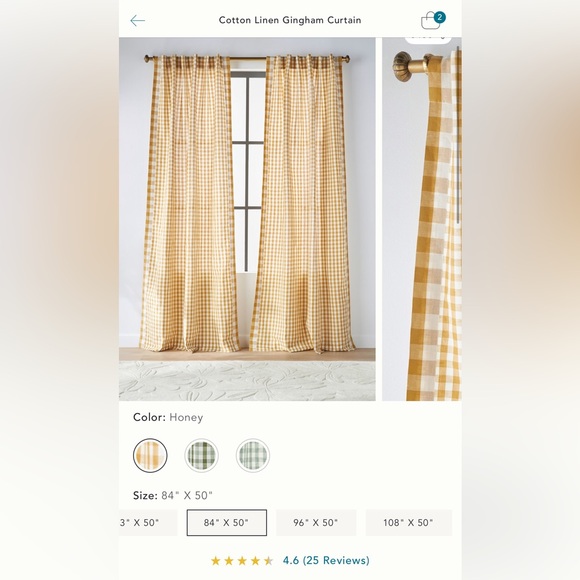Image resolution: width=580 pixels, height=580 pixels.
Task: Tap the Cotton Linen Gingham Curtain title
Action: [x=290, y=20]
